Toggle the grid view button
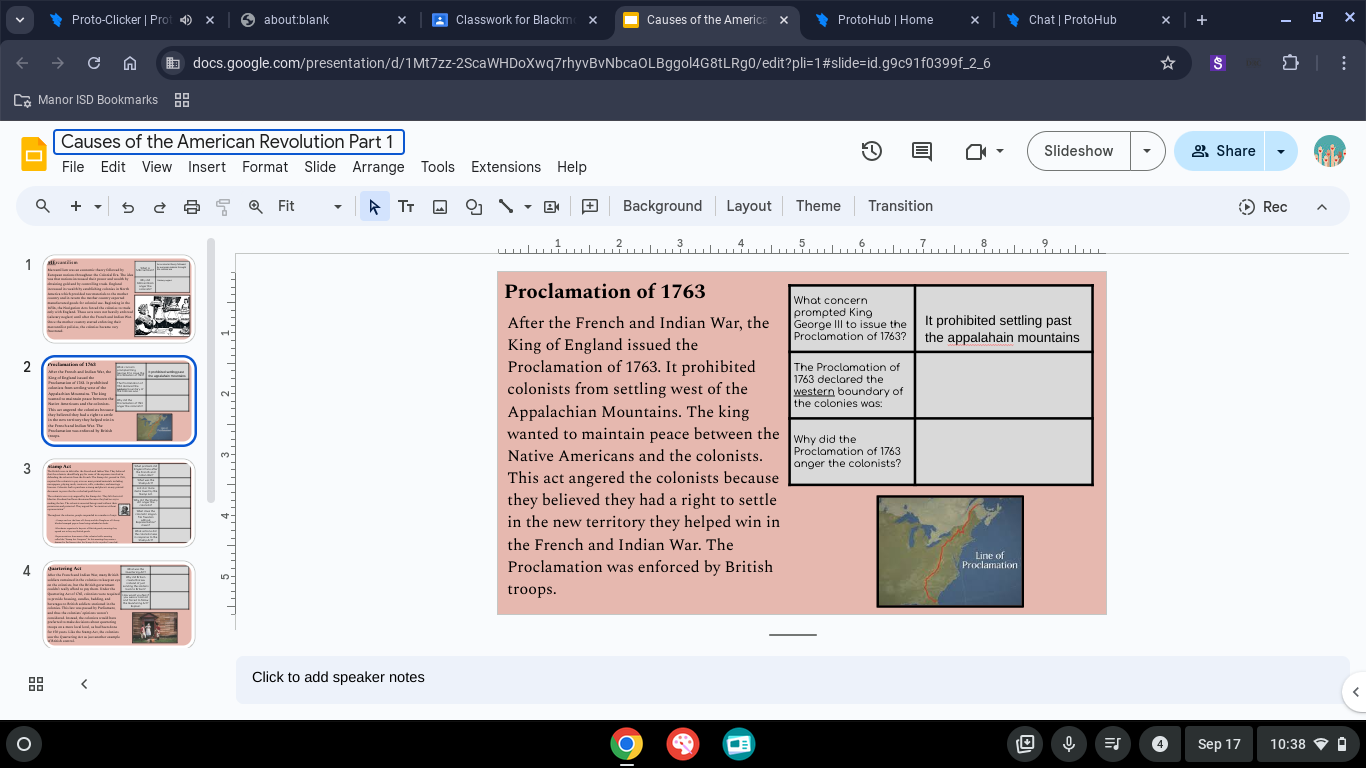This screenshot has height=768, width=1366. 36,684
